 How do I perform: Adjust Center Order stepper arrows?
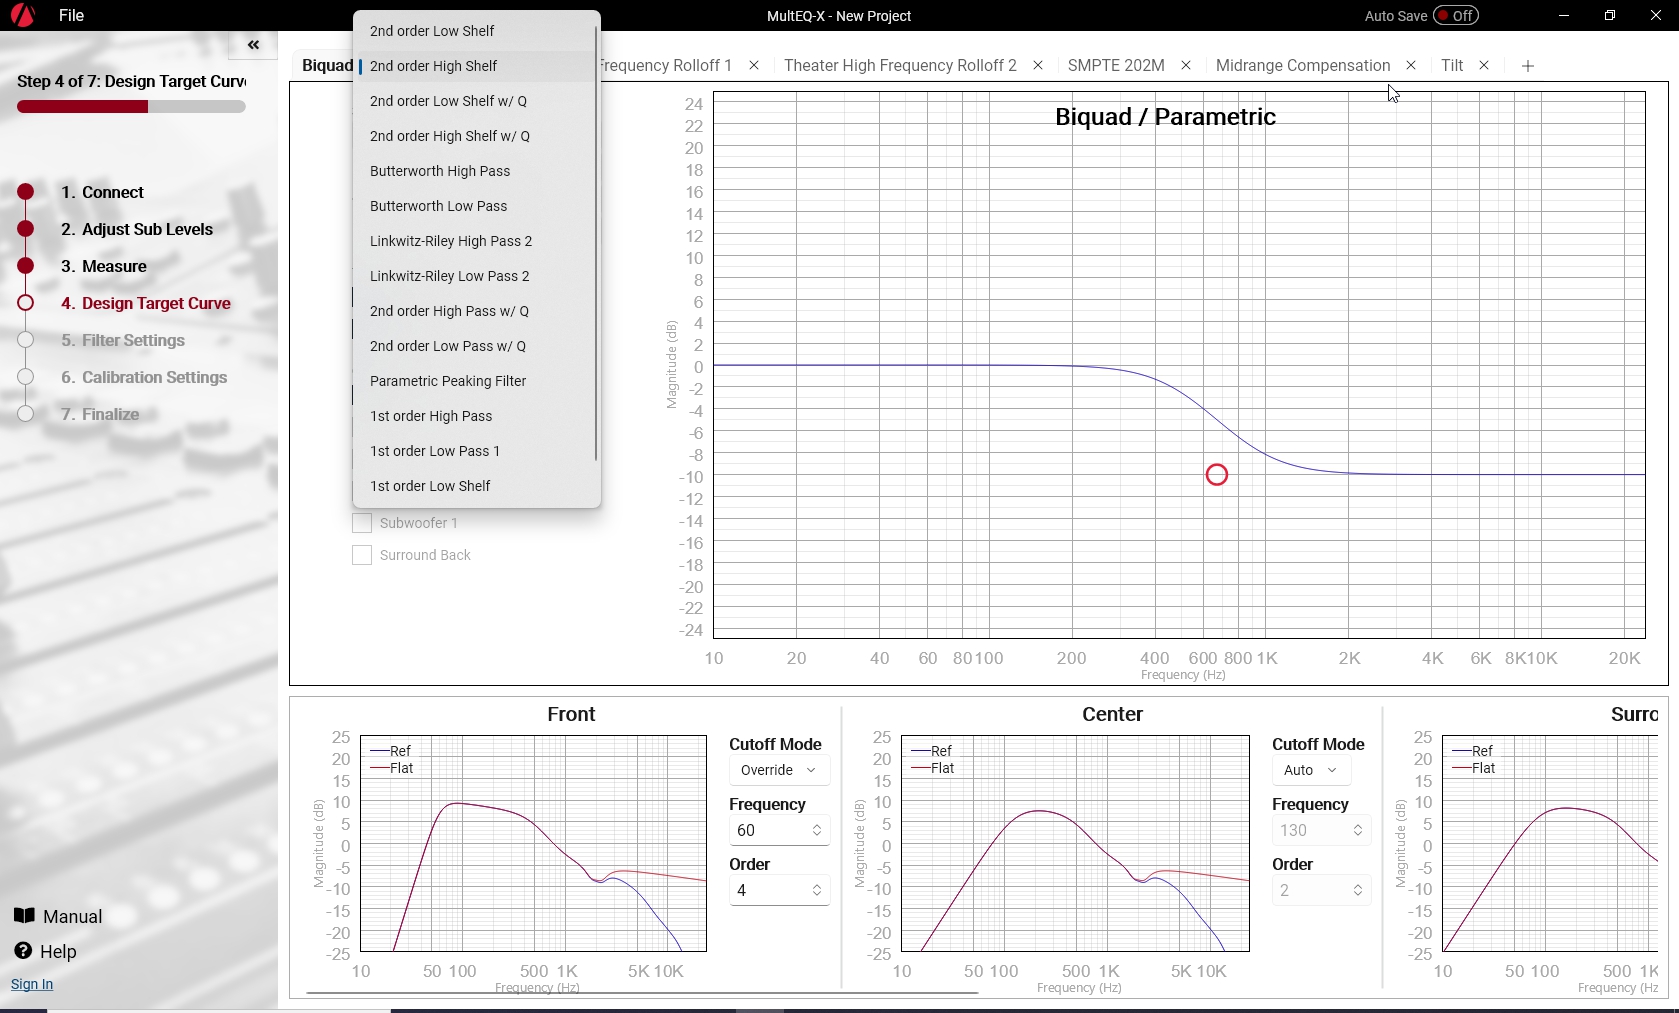point(1358,890)
